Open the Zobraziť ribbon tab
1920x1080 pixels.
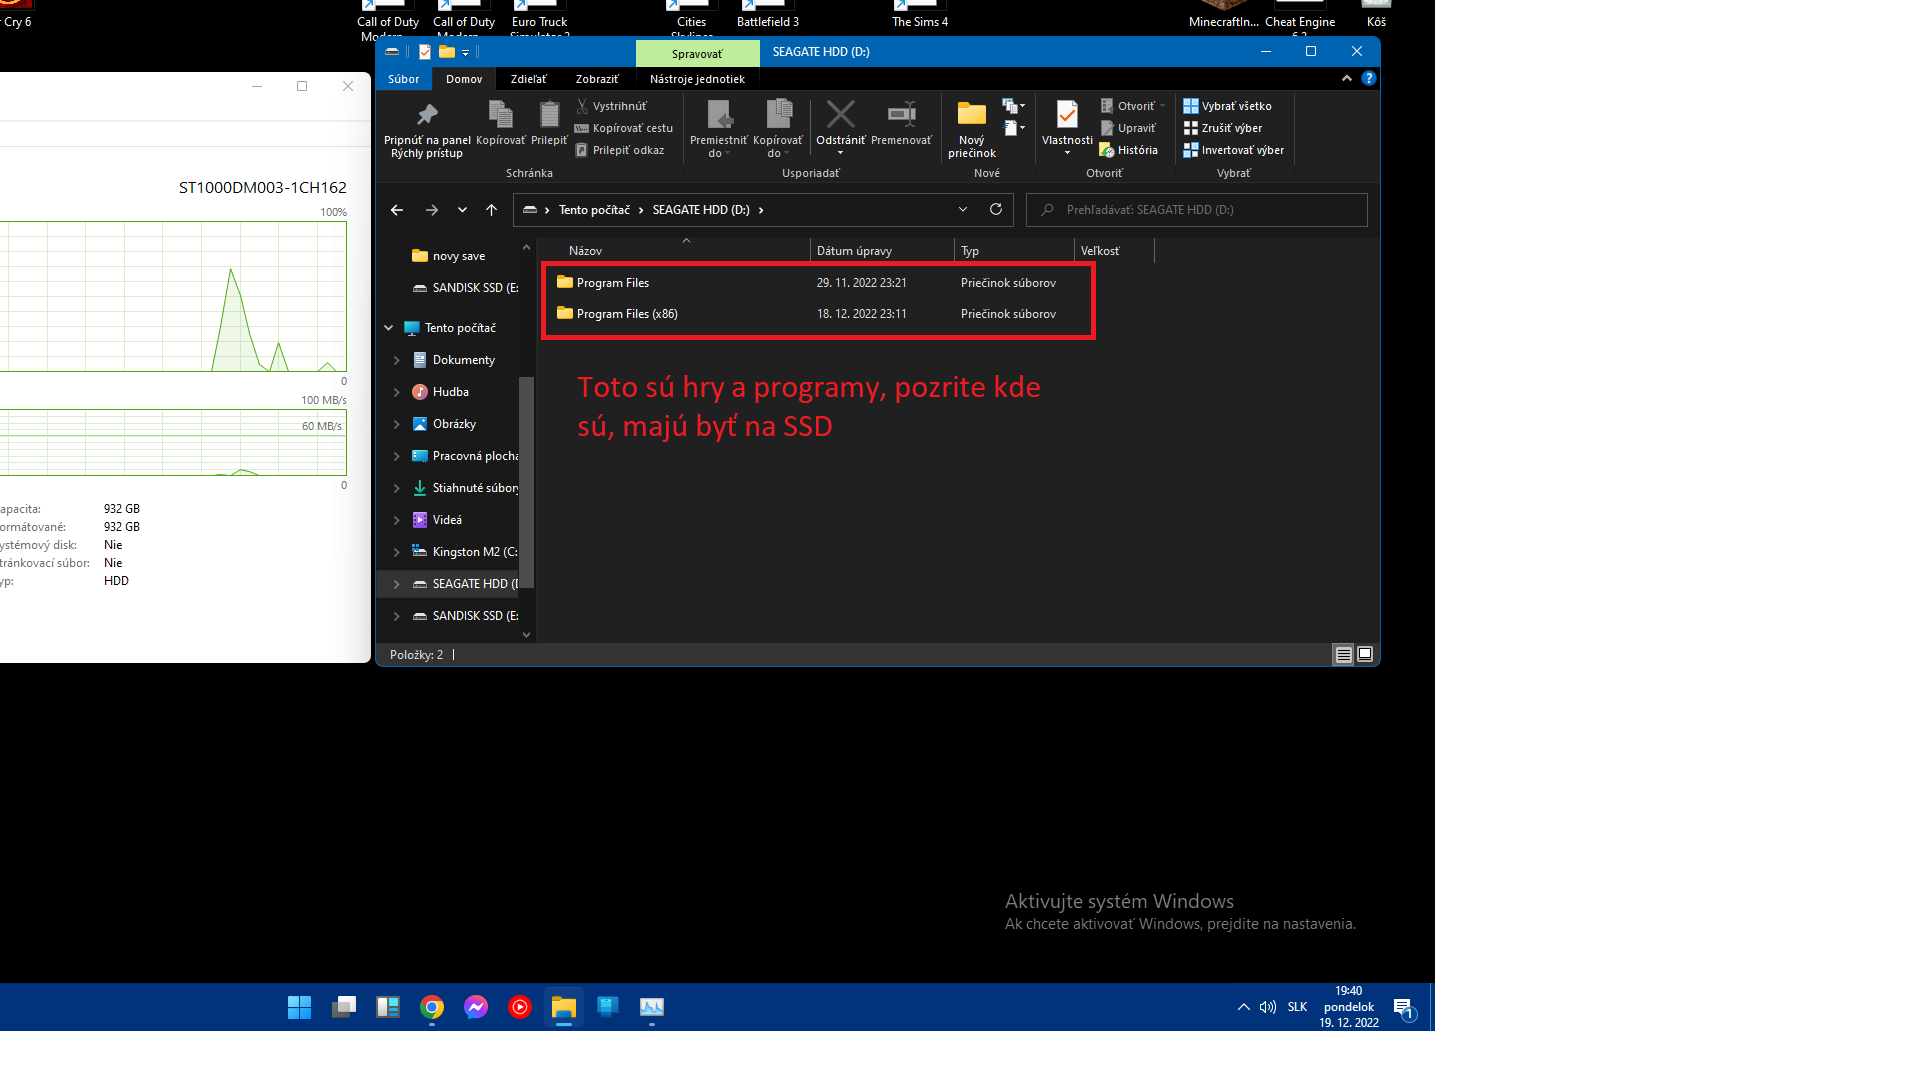click(596, 79)
